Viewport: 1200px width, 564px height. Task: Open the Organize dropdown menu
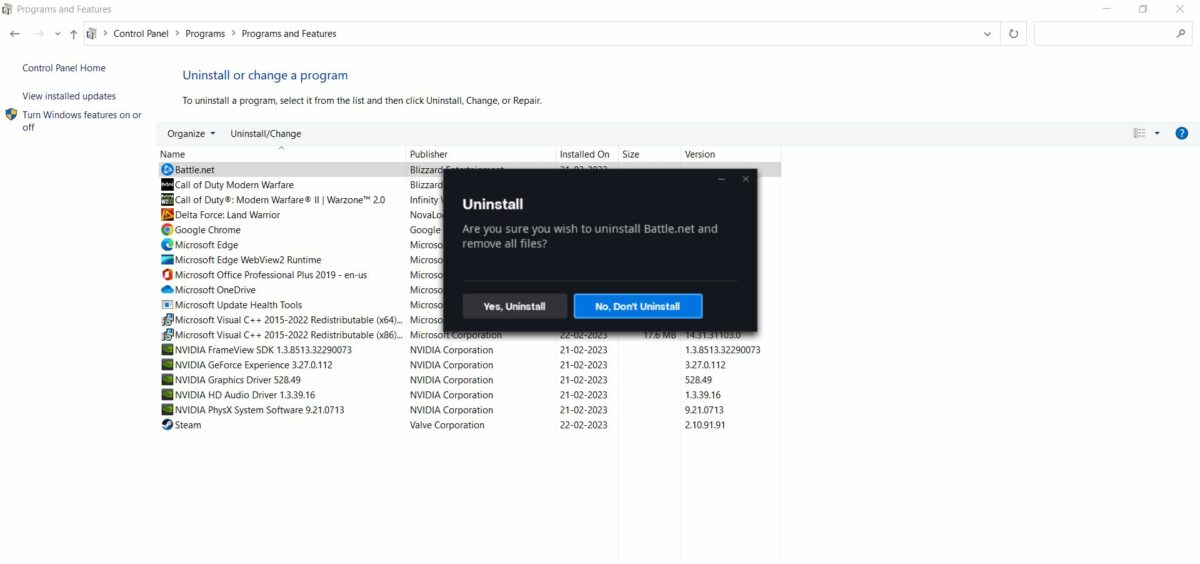tap(191, 133)
